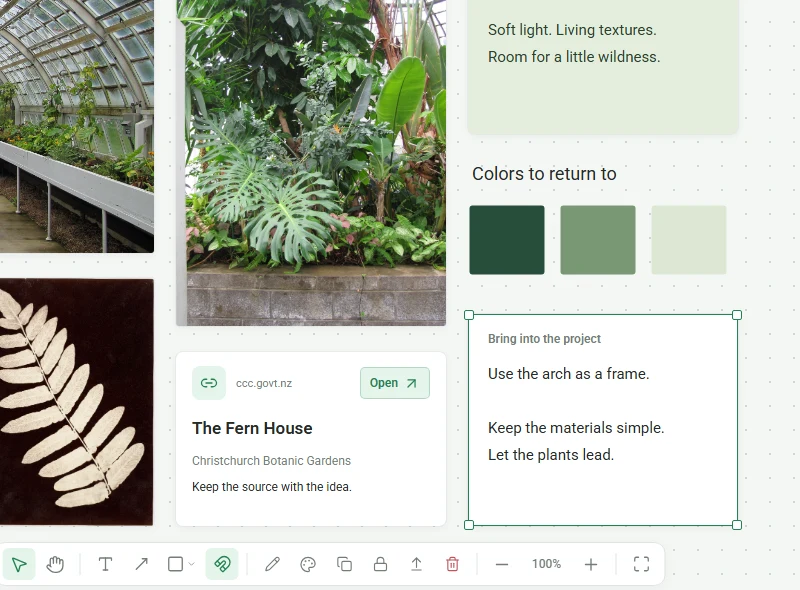This screenshot has height=590, width=800.
Task: Reset zoom via 100% label
Action: pos(546,564)
